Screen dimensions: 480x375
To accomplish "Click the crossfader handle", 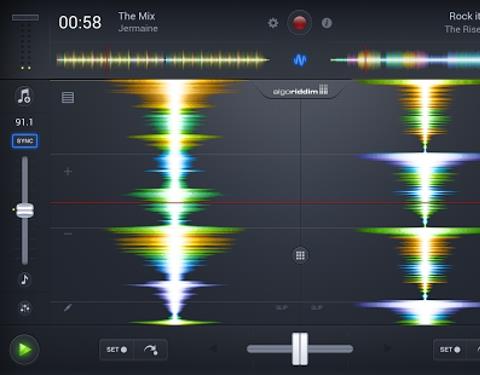I will (x=300, y=349).
